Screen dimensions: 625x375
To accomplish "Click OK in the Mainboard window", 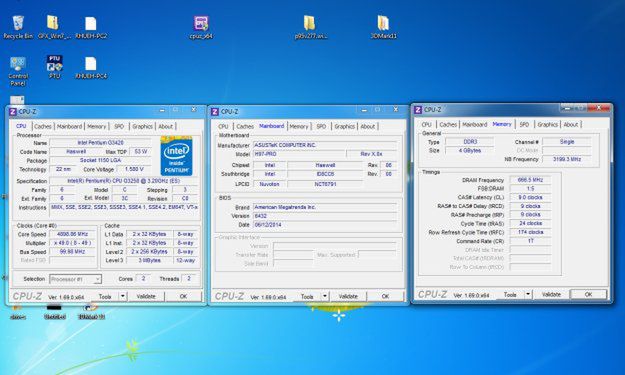I will [385, 296].
